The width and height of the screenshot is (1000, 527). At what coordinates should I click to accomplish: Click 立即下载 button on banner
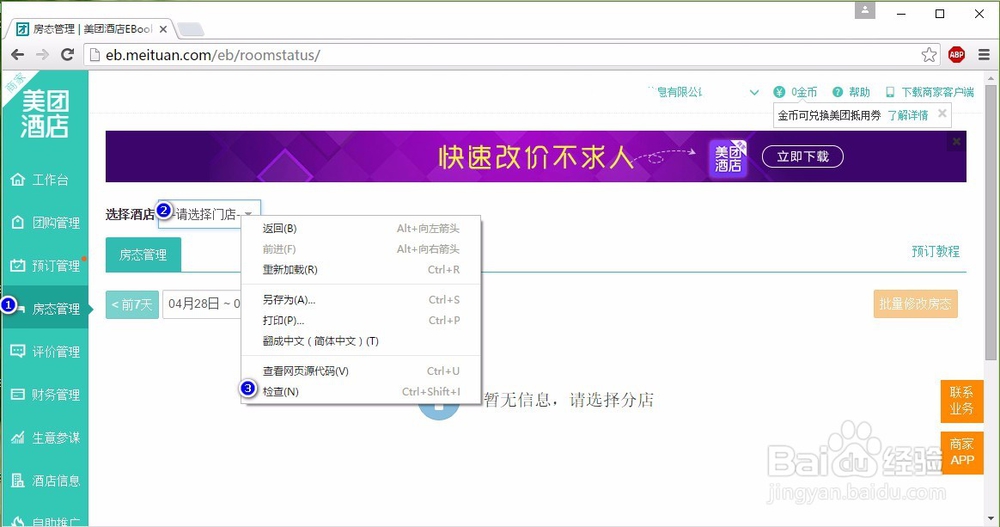tap(802, 156)
